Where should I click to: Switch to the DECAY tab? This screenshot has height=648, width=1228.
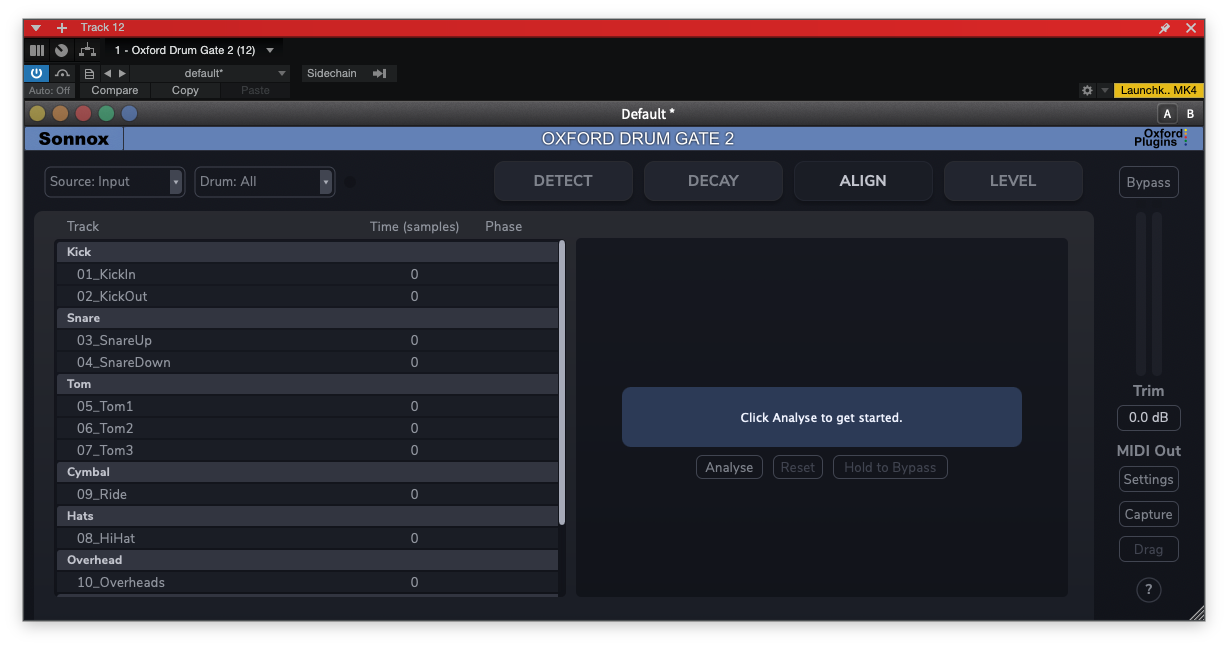click(x=713, y=181)
